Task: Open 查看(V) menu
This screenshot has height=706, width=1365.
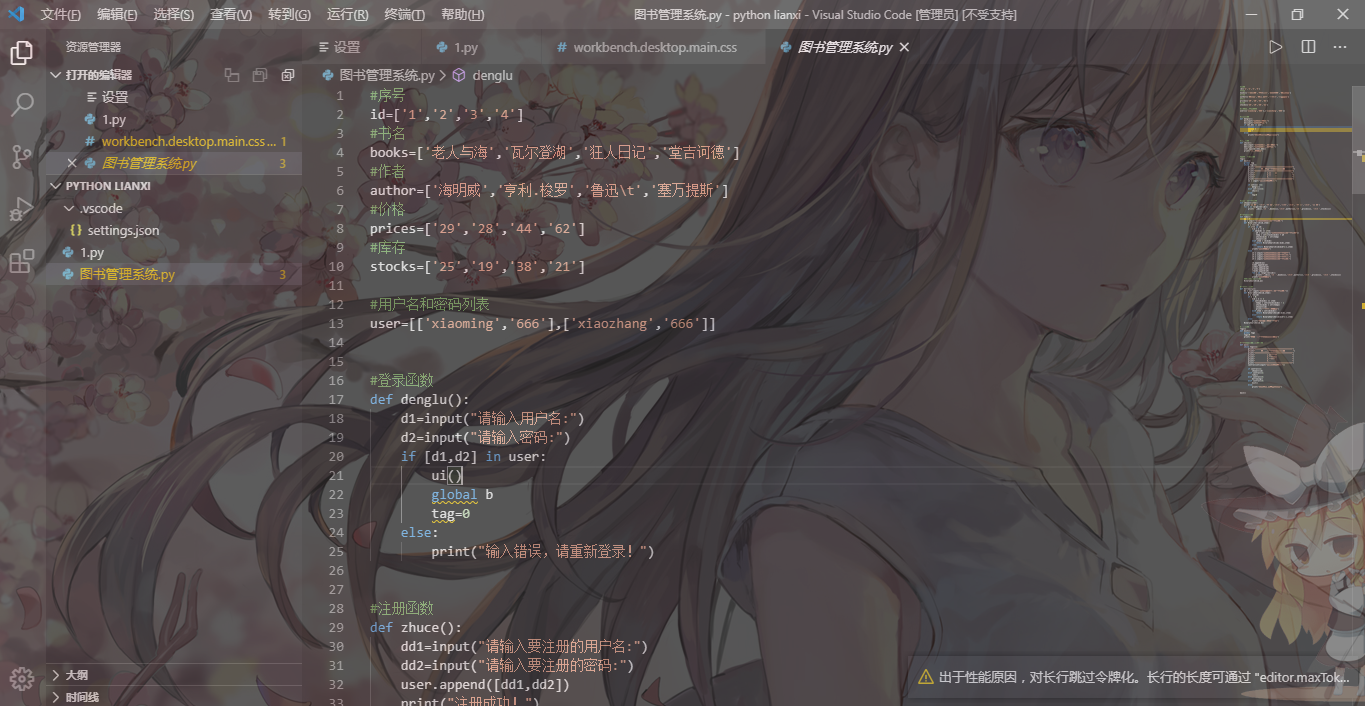Action: [x=231, y=14]
